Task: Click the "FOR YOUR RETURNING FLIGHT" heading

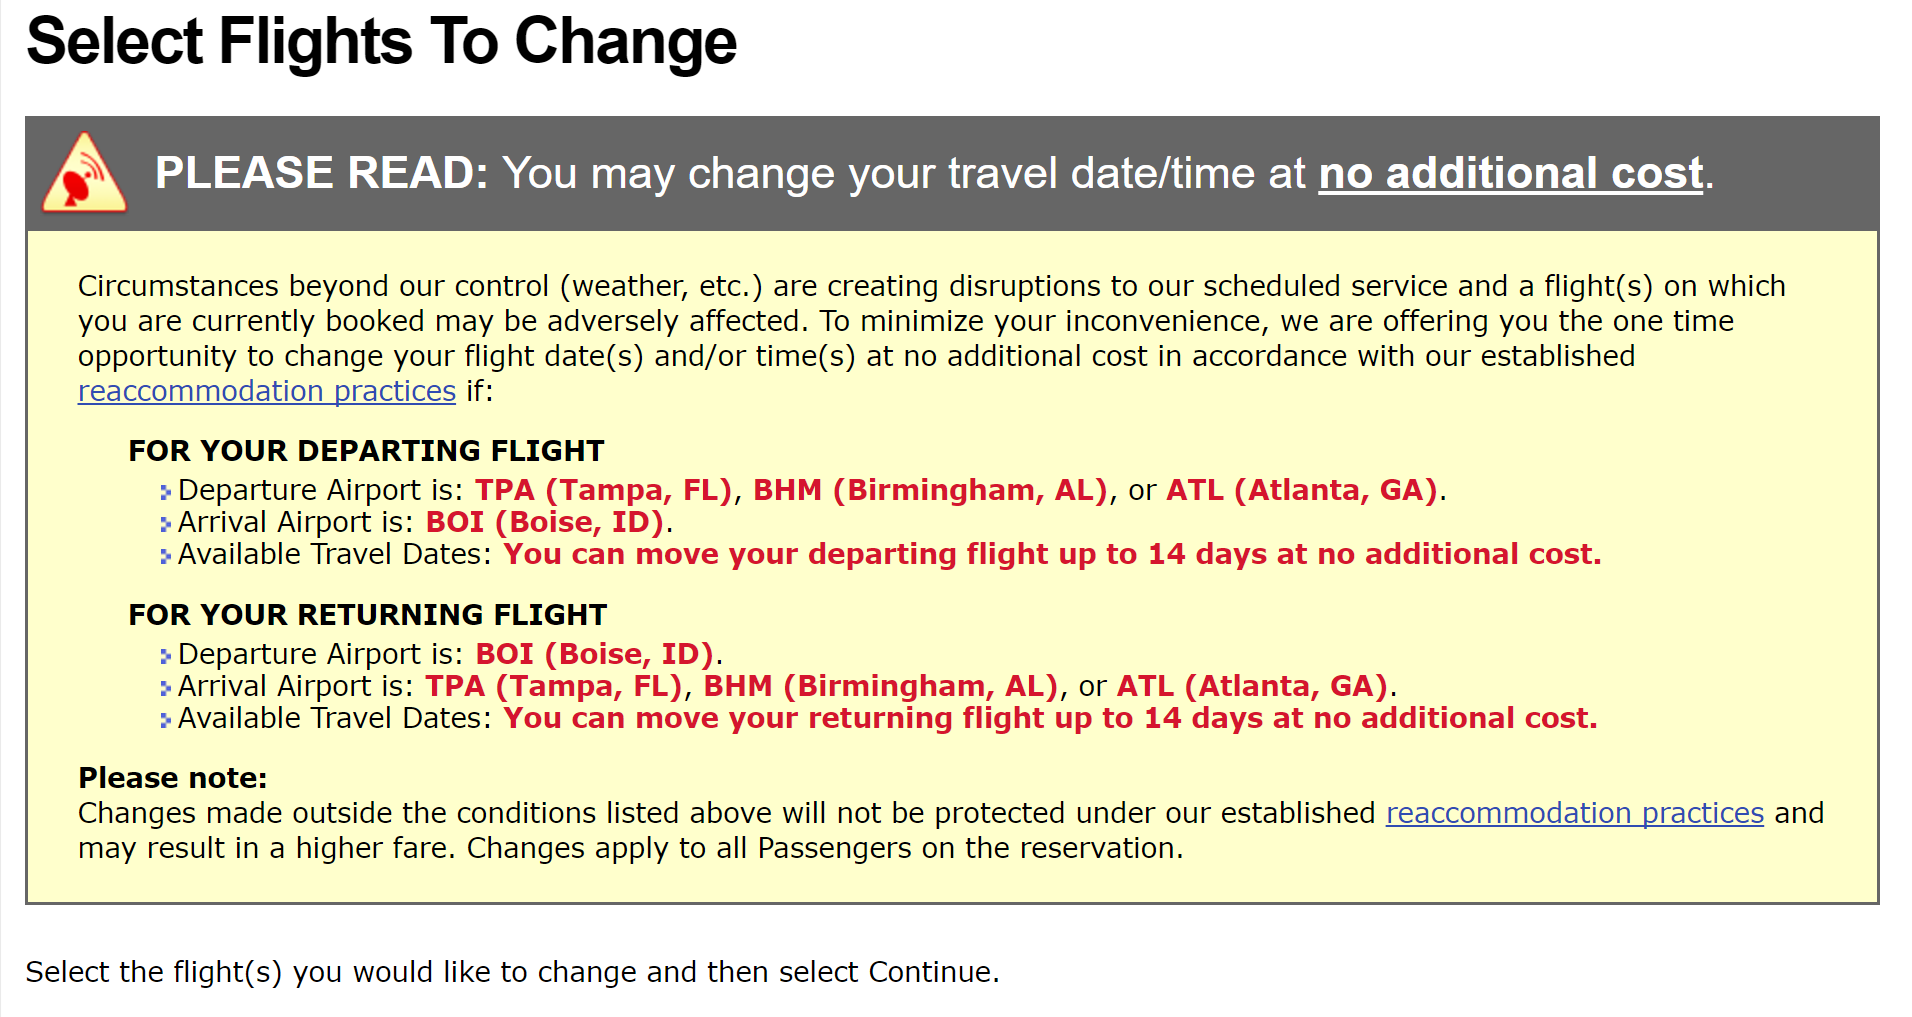Action: (x=367, y=615)
